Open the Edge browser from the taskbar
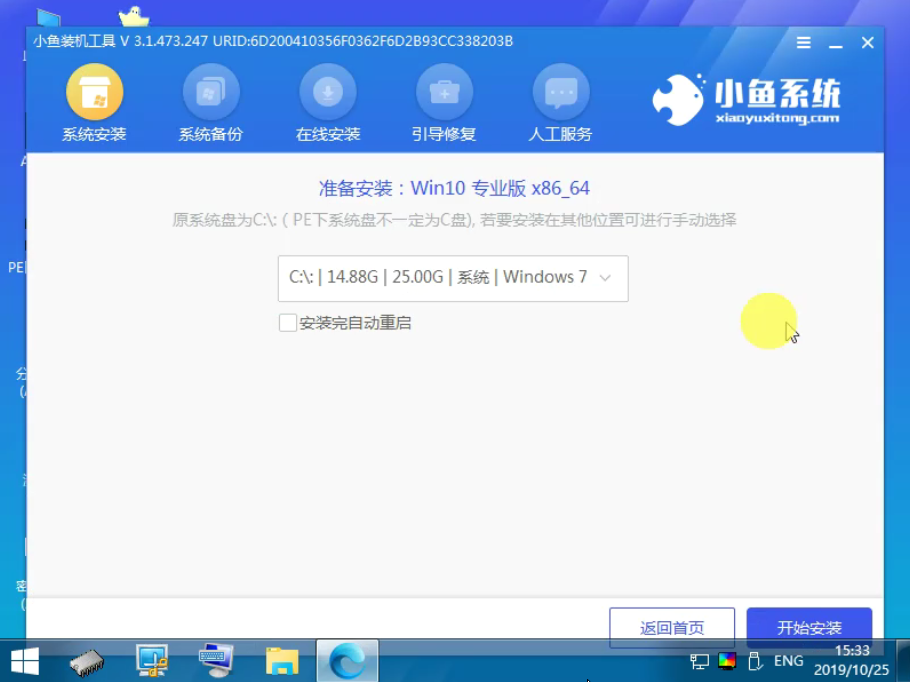Viewport: 910px width, 682px height. [x=346, y=660]
